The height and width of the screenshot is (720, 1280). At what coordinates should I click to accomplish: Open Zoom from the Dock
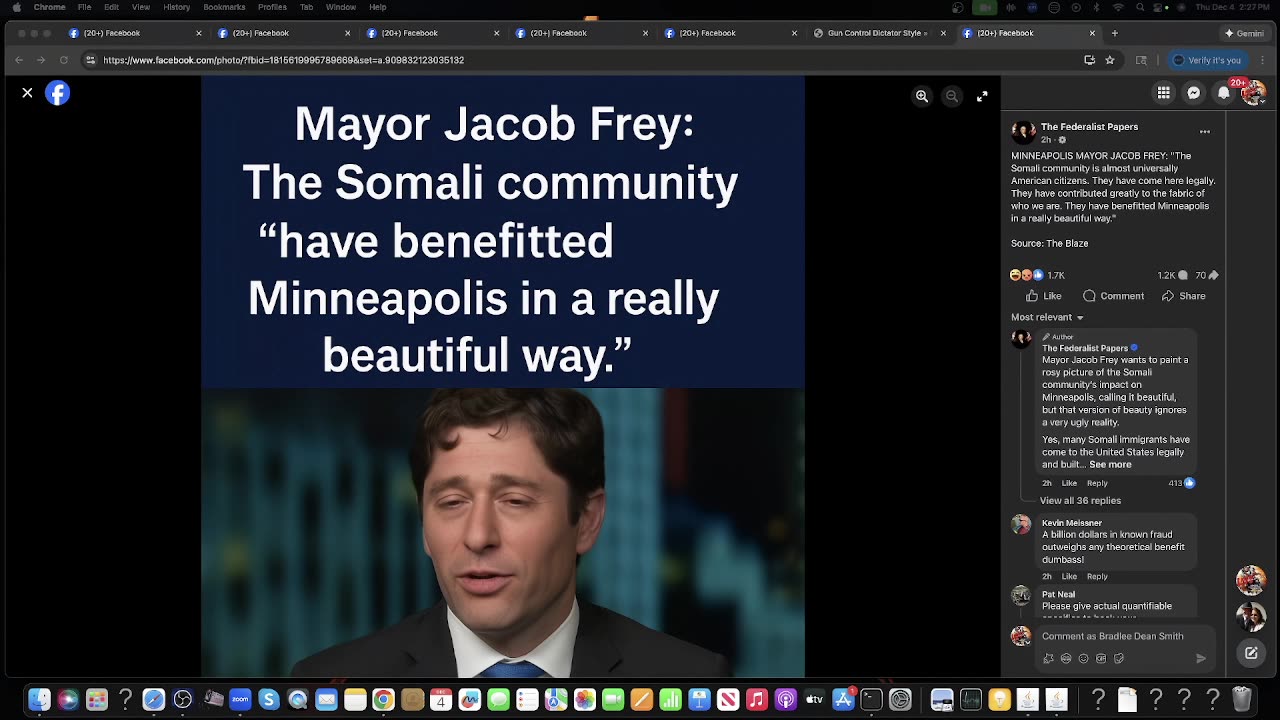coord(240,700)
